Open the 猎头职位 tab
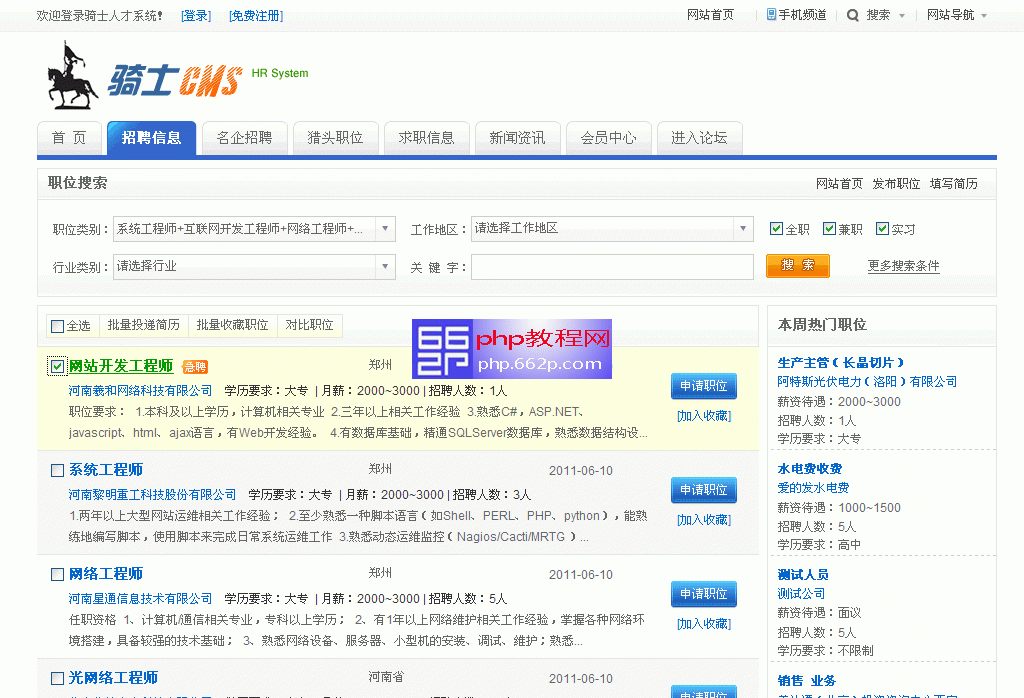Viewport: 1024px width, 698px height. (335, 138)
